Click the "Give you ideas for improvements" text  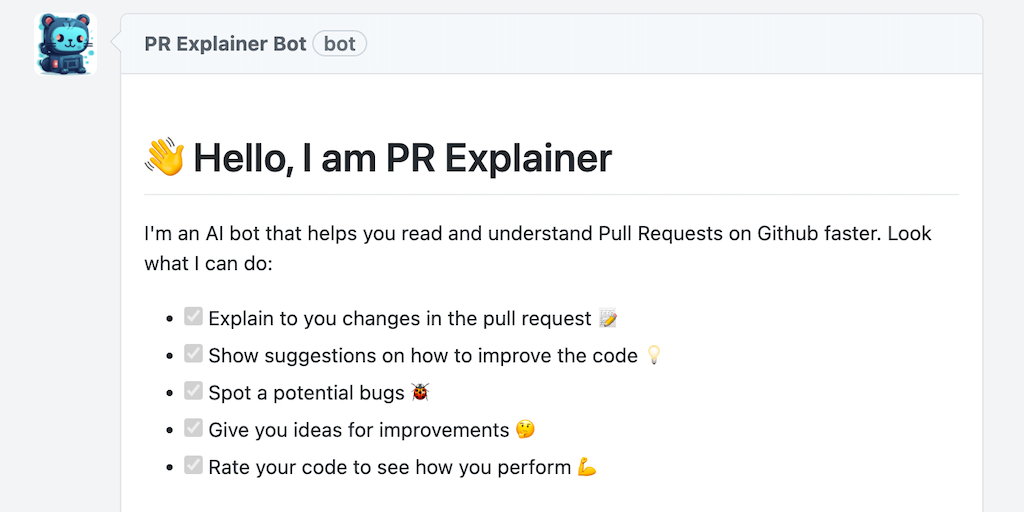pos(359,430)
